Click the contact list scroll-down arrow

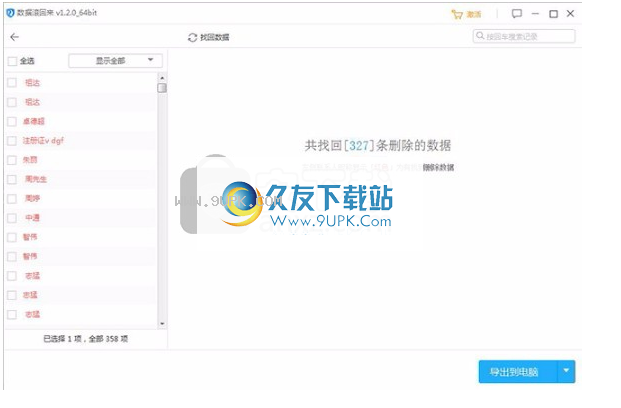tap(162, 324)
